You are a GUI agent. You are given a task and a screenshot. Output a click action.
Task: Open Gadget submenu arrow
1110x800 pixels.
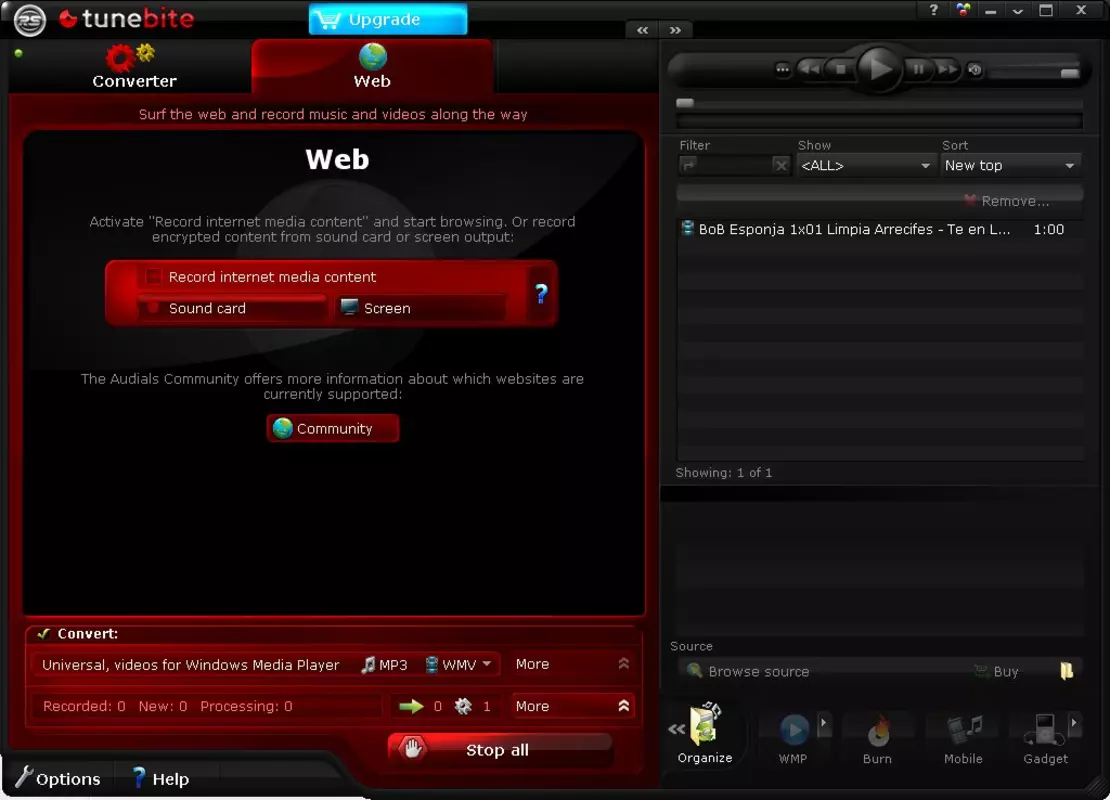pos(1074,723)
